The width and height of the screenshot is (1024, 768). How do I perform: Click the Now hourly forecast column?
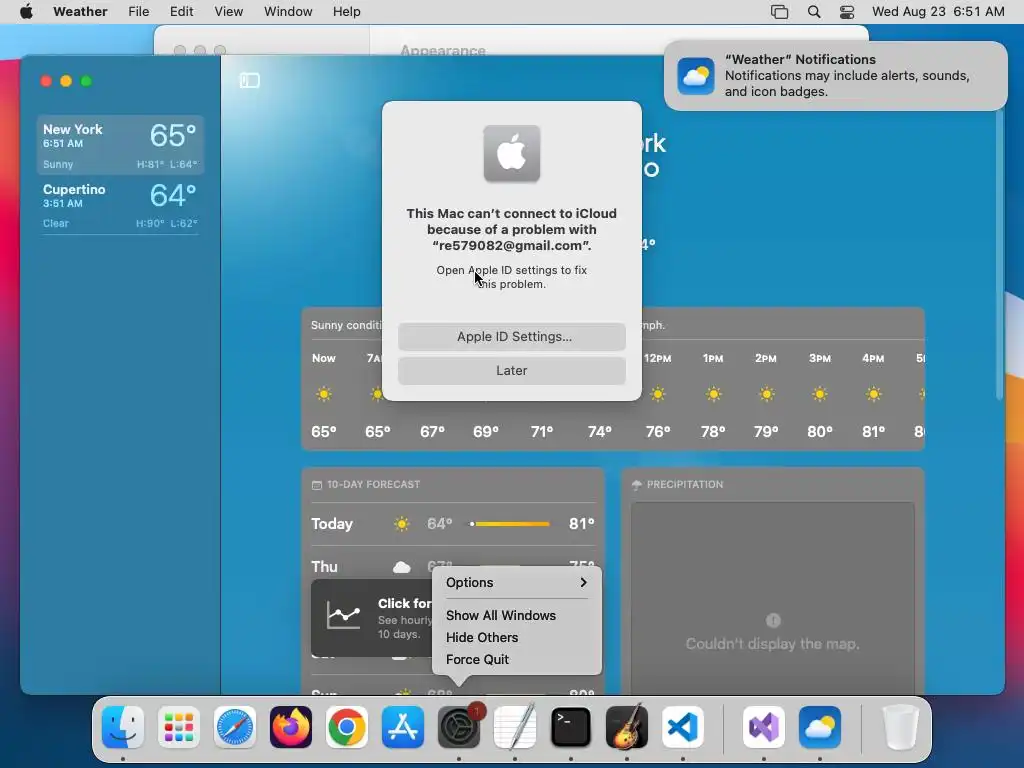(324, 394)
